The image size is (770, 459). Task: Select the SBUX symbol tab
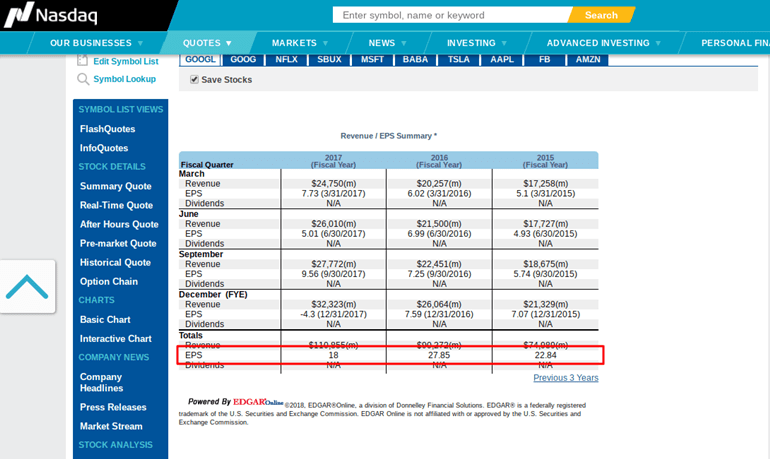pos(329,59)
